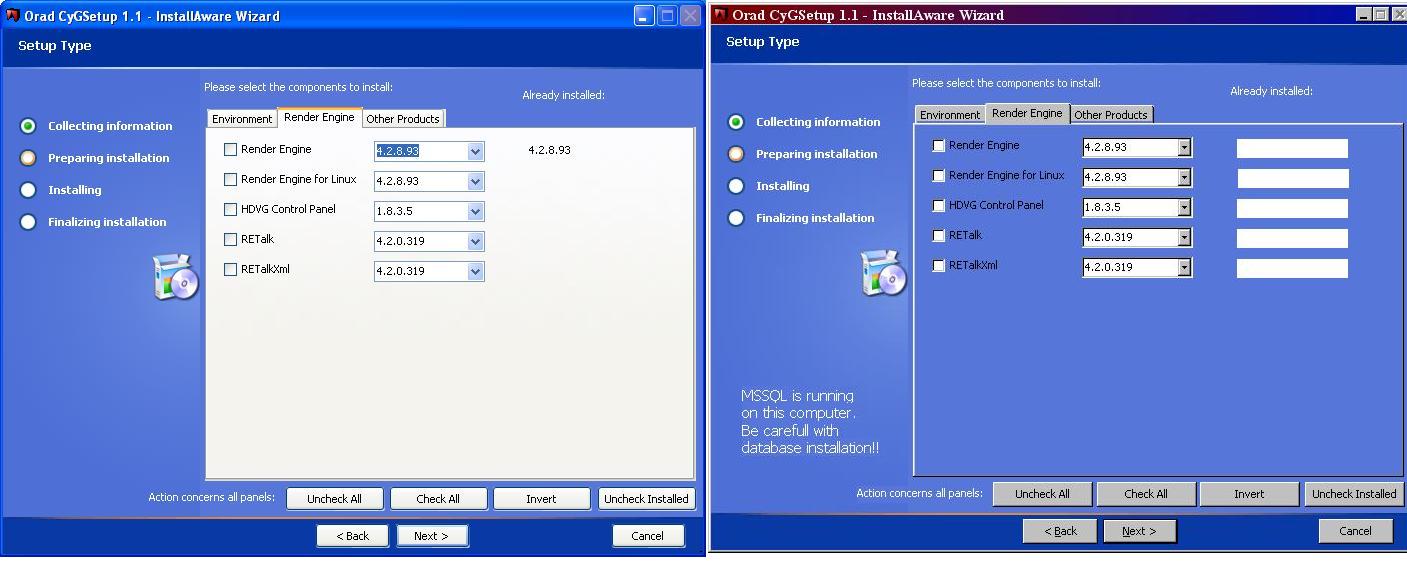The image size is (1407, 562).
Task: Switch to Environment tab in right window
Action: 950,115
